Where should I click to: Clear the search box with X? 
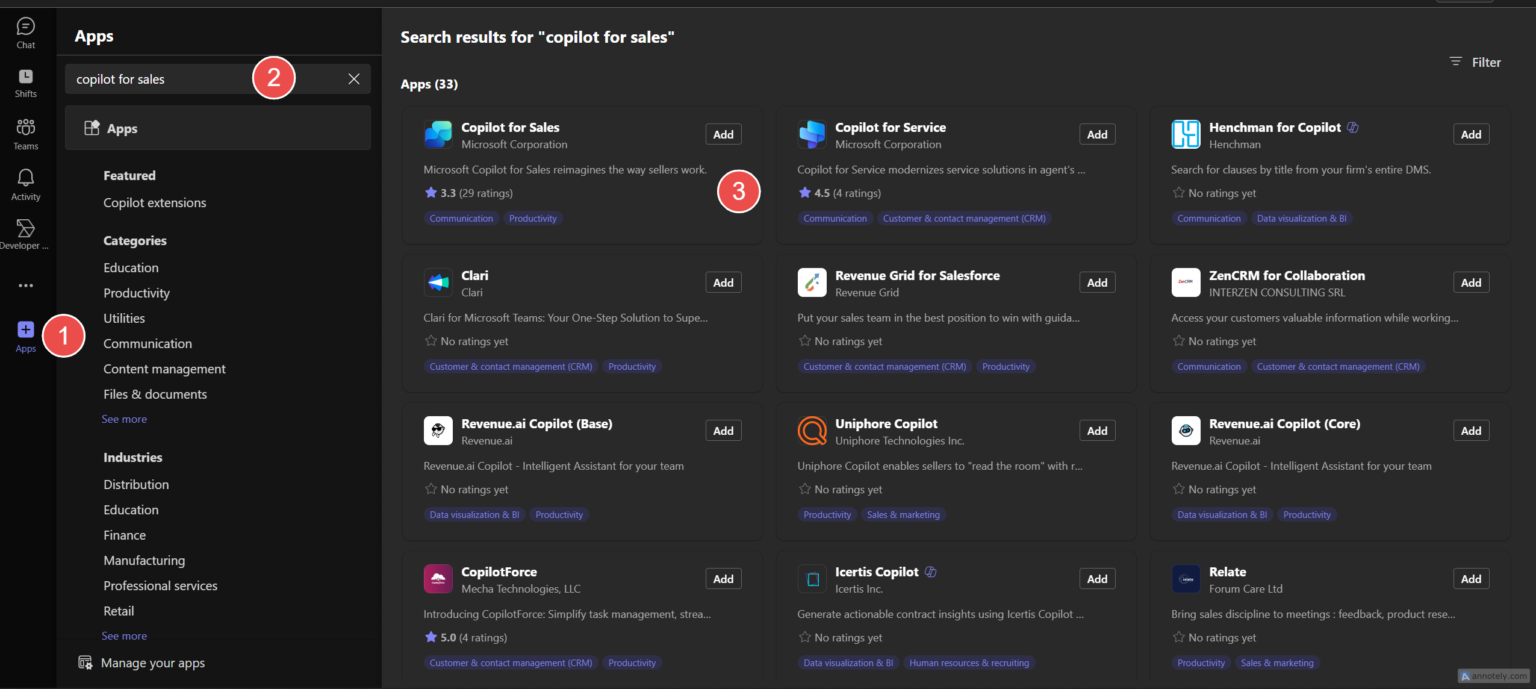click(x=354, y=79)
